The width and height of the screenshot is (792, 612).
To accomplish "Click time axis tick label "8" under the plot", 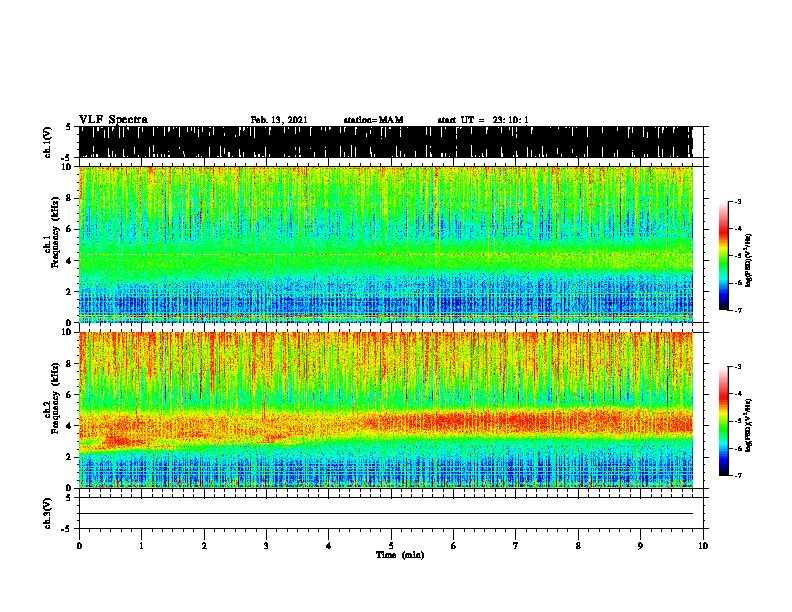I will [x=578, y=546].
